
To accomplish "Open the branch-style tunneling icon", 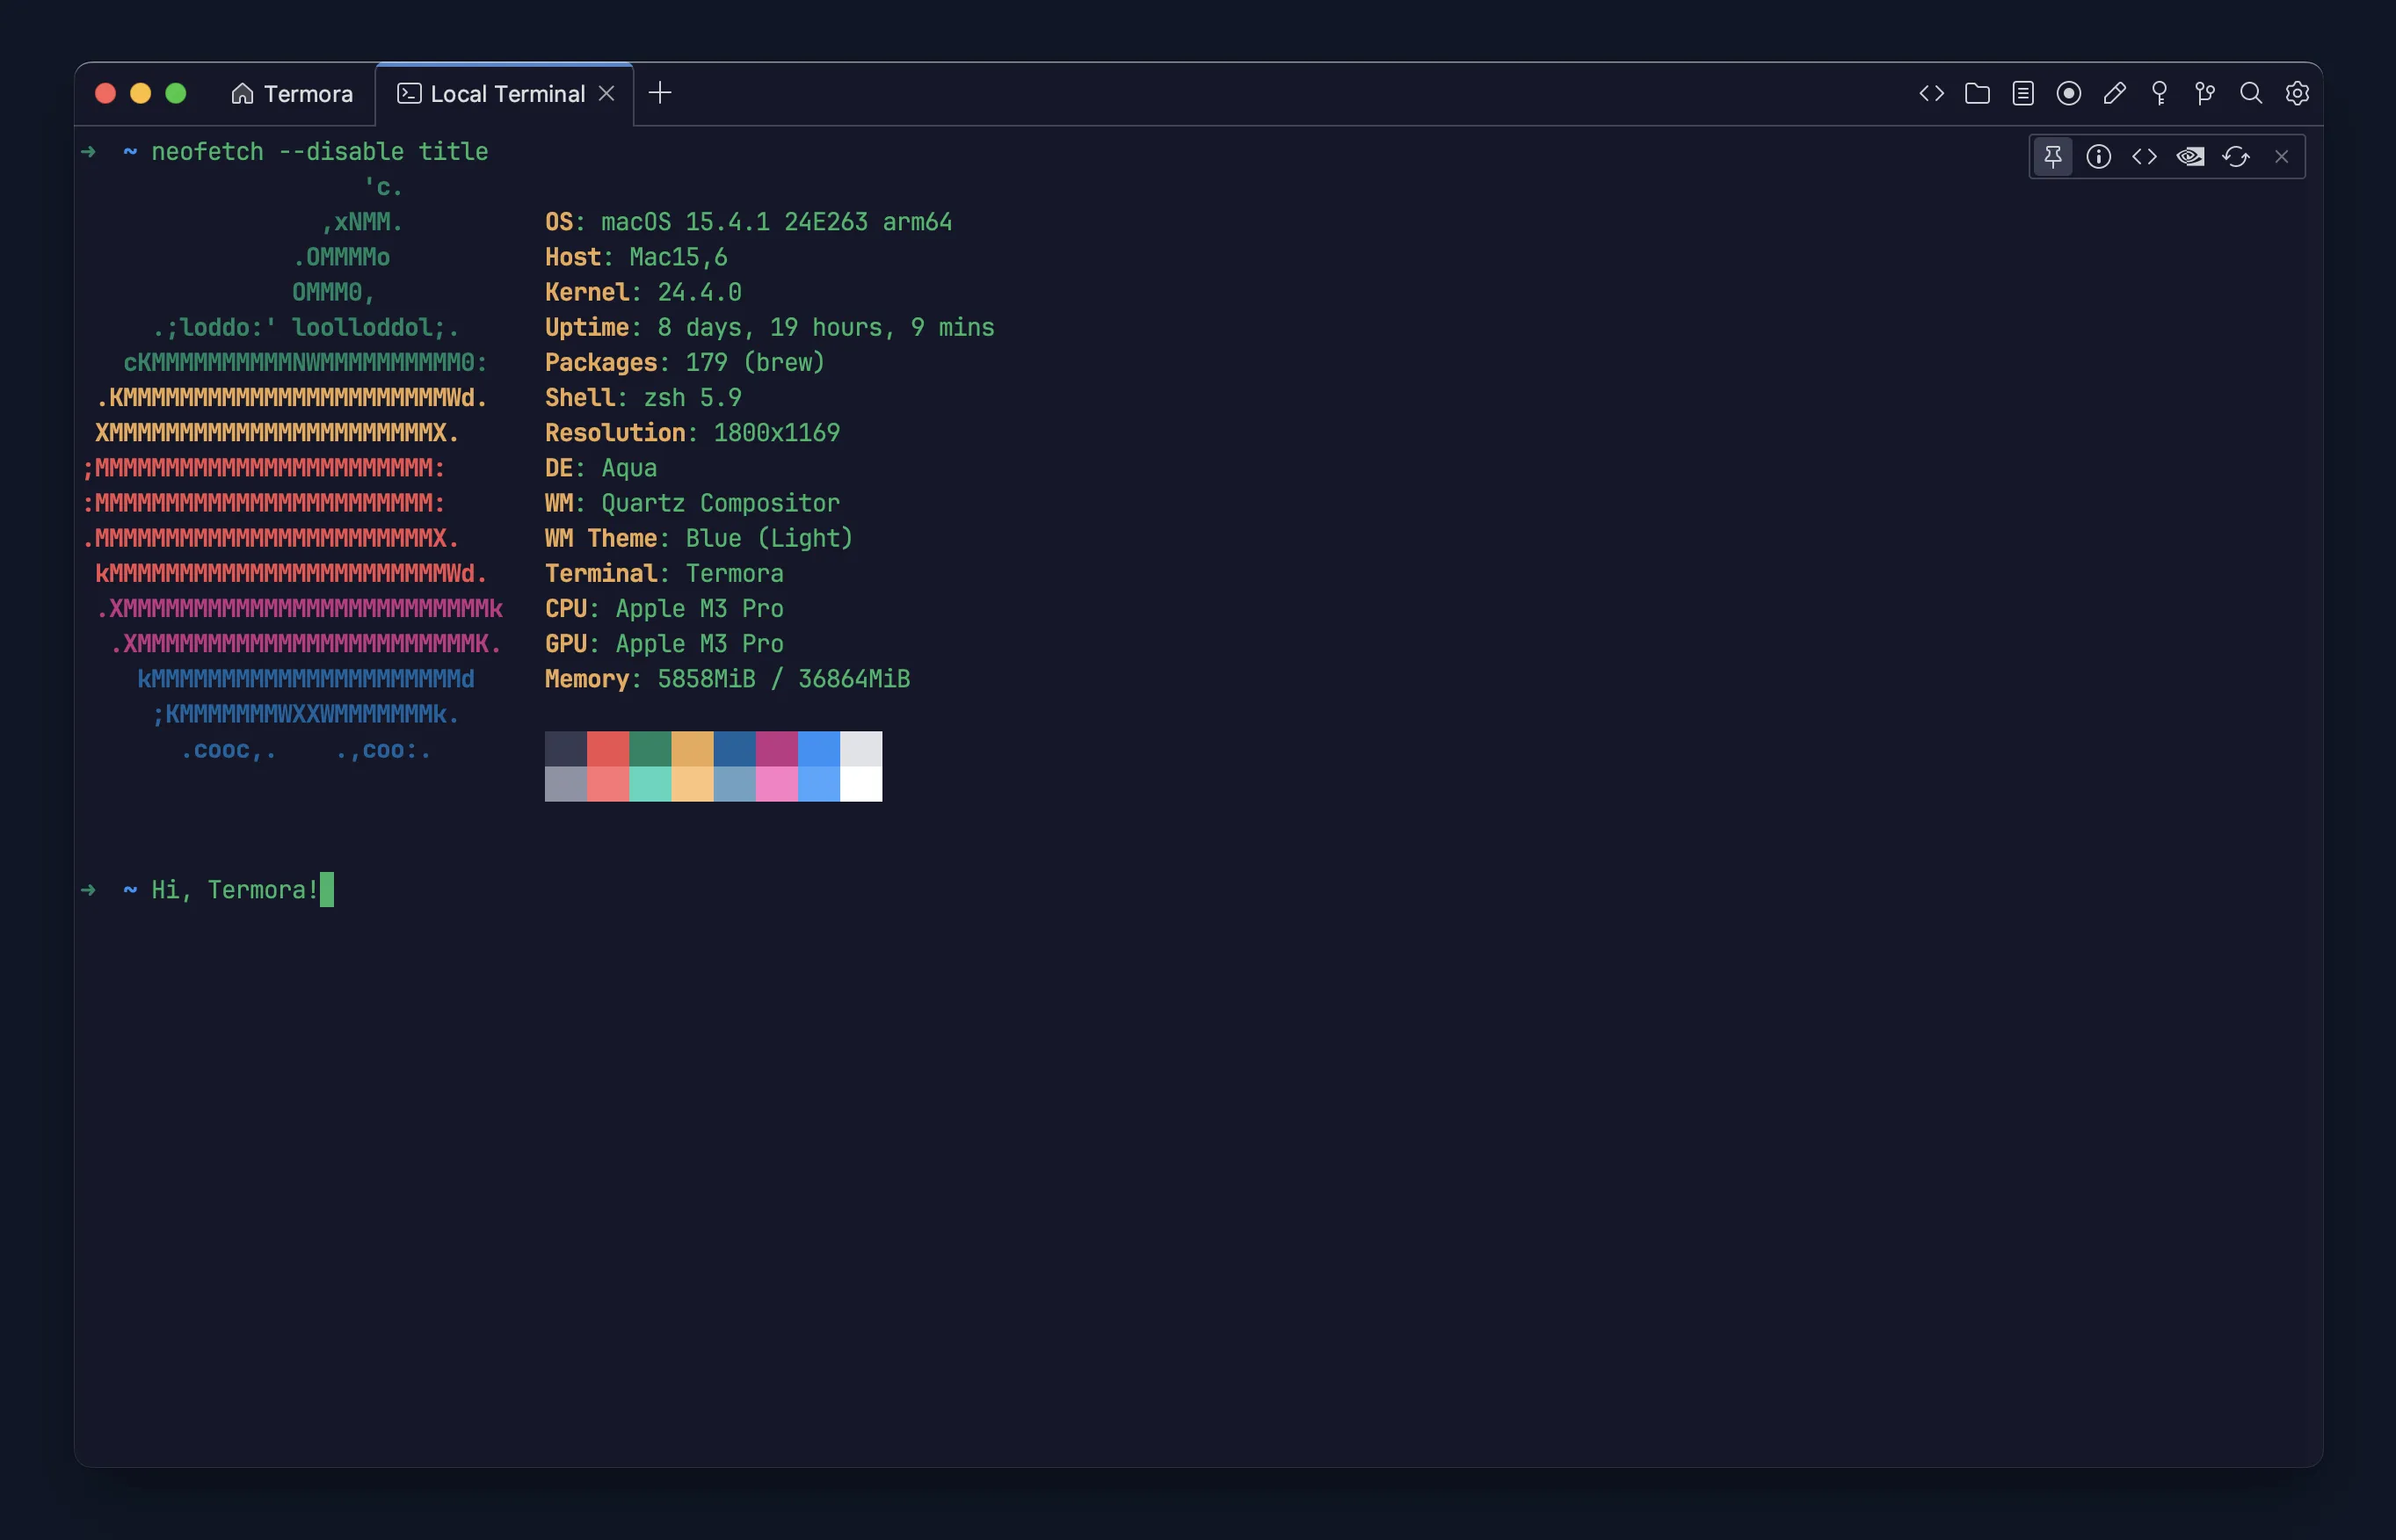I will (2205, 93).
